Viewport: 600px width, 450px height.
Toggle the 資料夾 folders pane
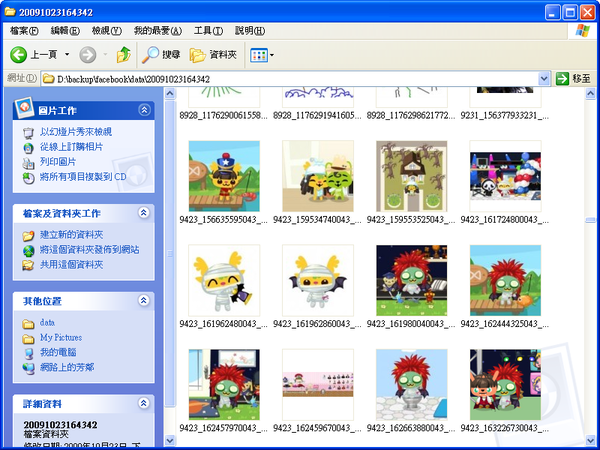click(x=213, y=55)
